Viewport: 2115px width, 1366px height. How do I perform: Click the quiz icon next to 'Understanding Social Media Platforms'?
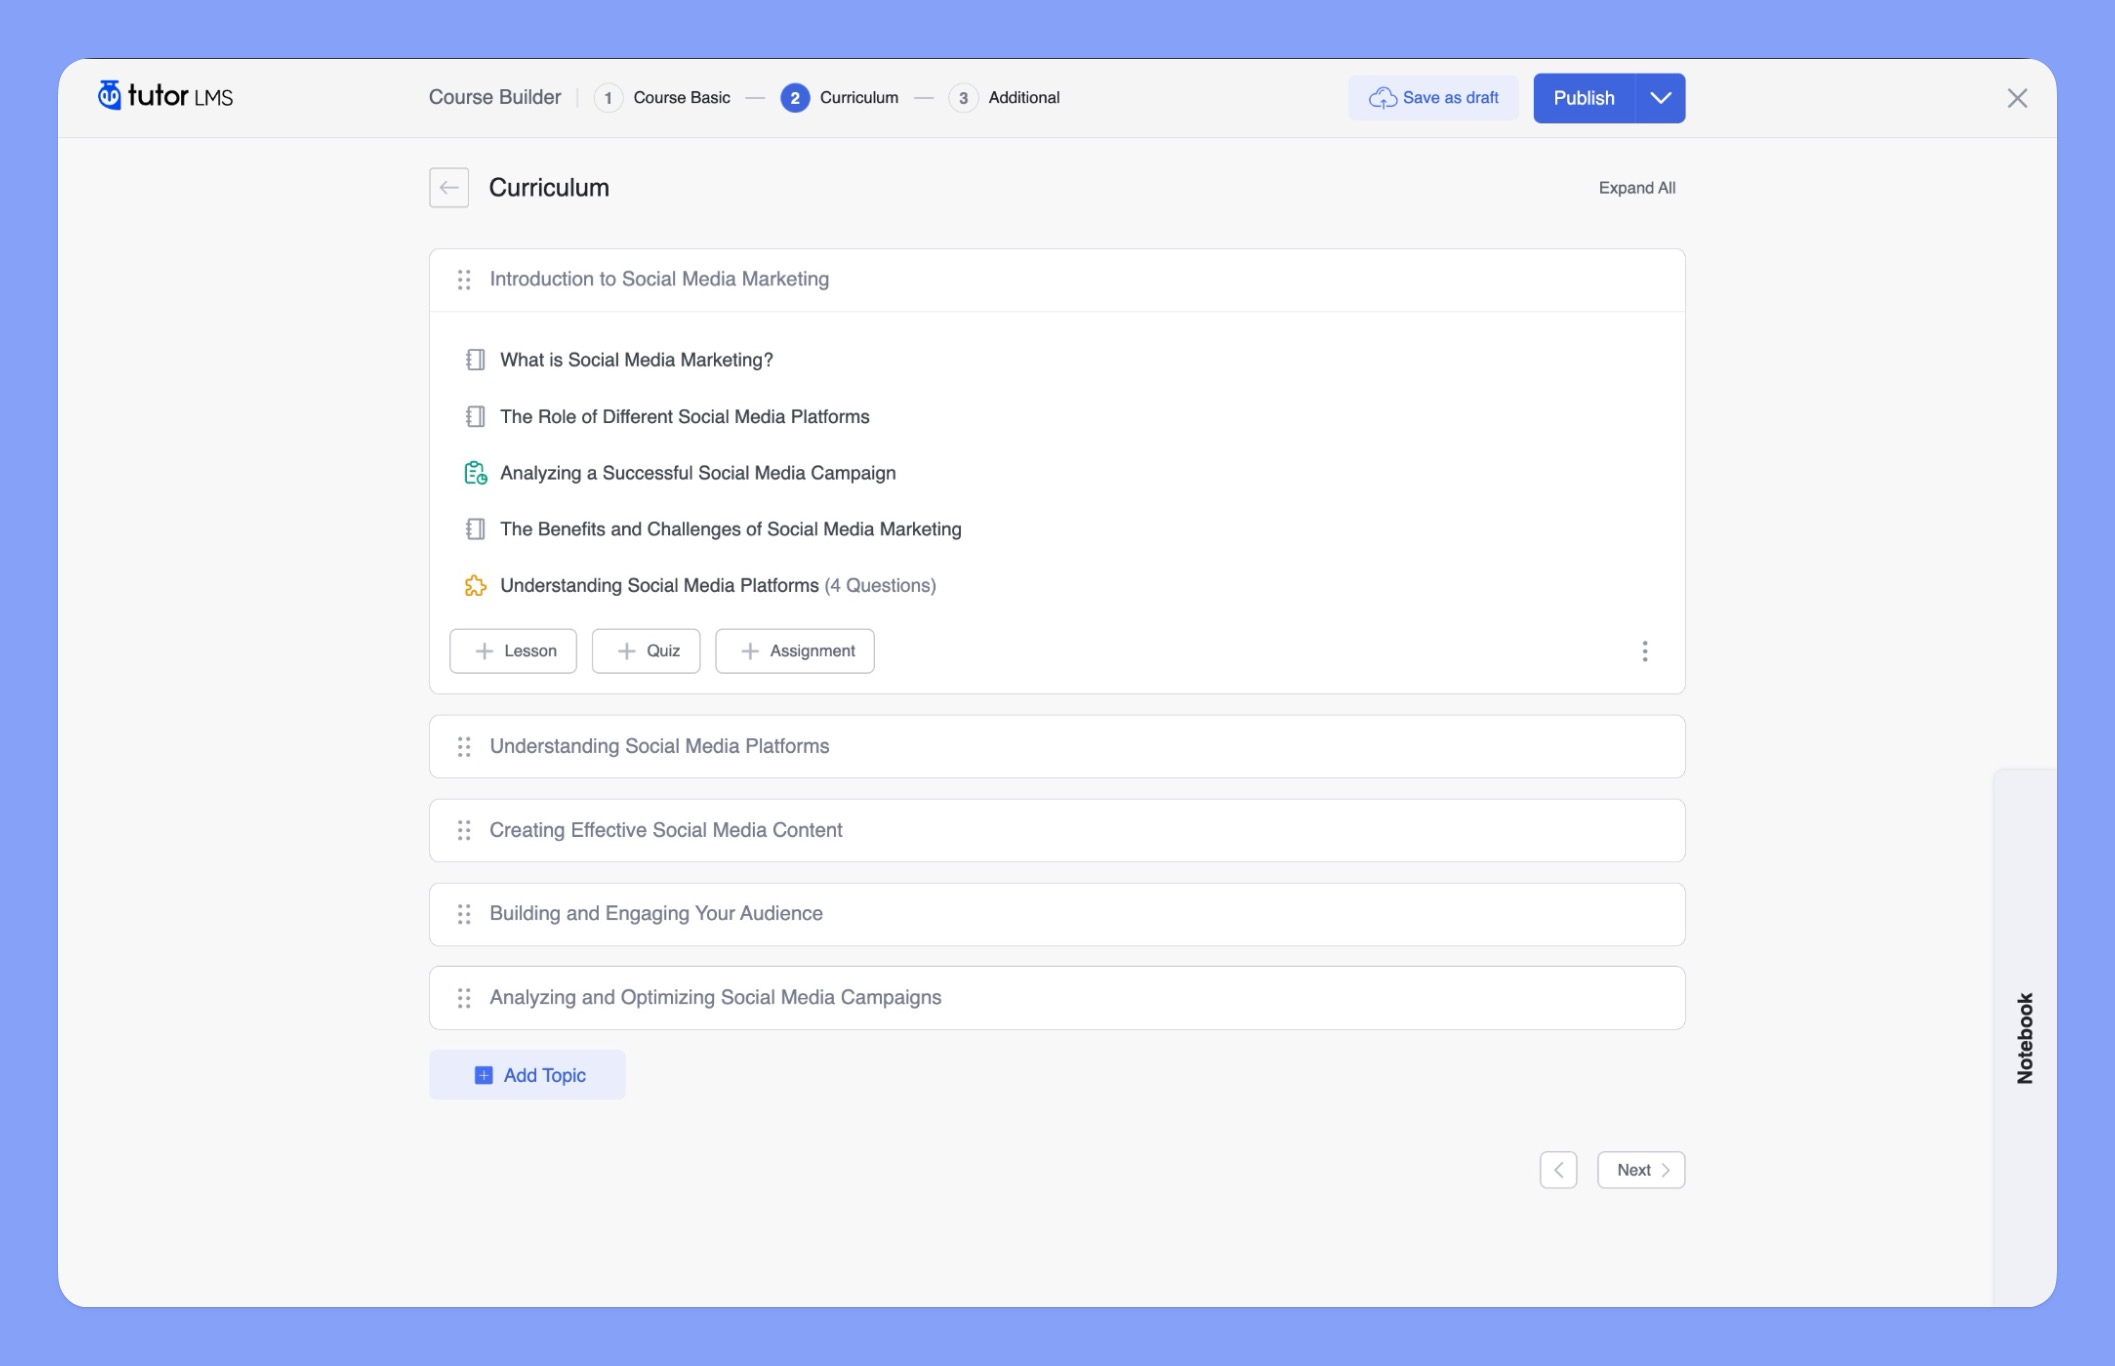[x=476, y=586]
